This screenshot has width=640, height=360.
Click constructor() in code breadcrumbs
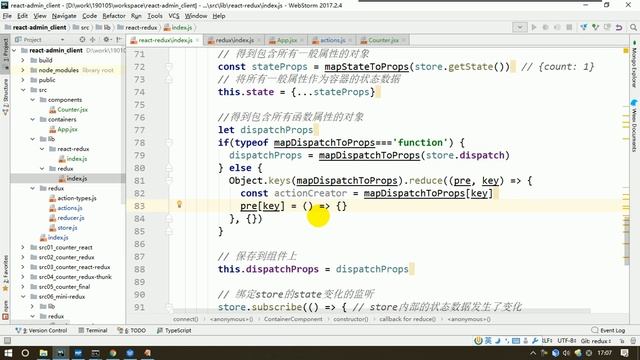point(351,319)
